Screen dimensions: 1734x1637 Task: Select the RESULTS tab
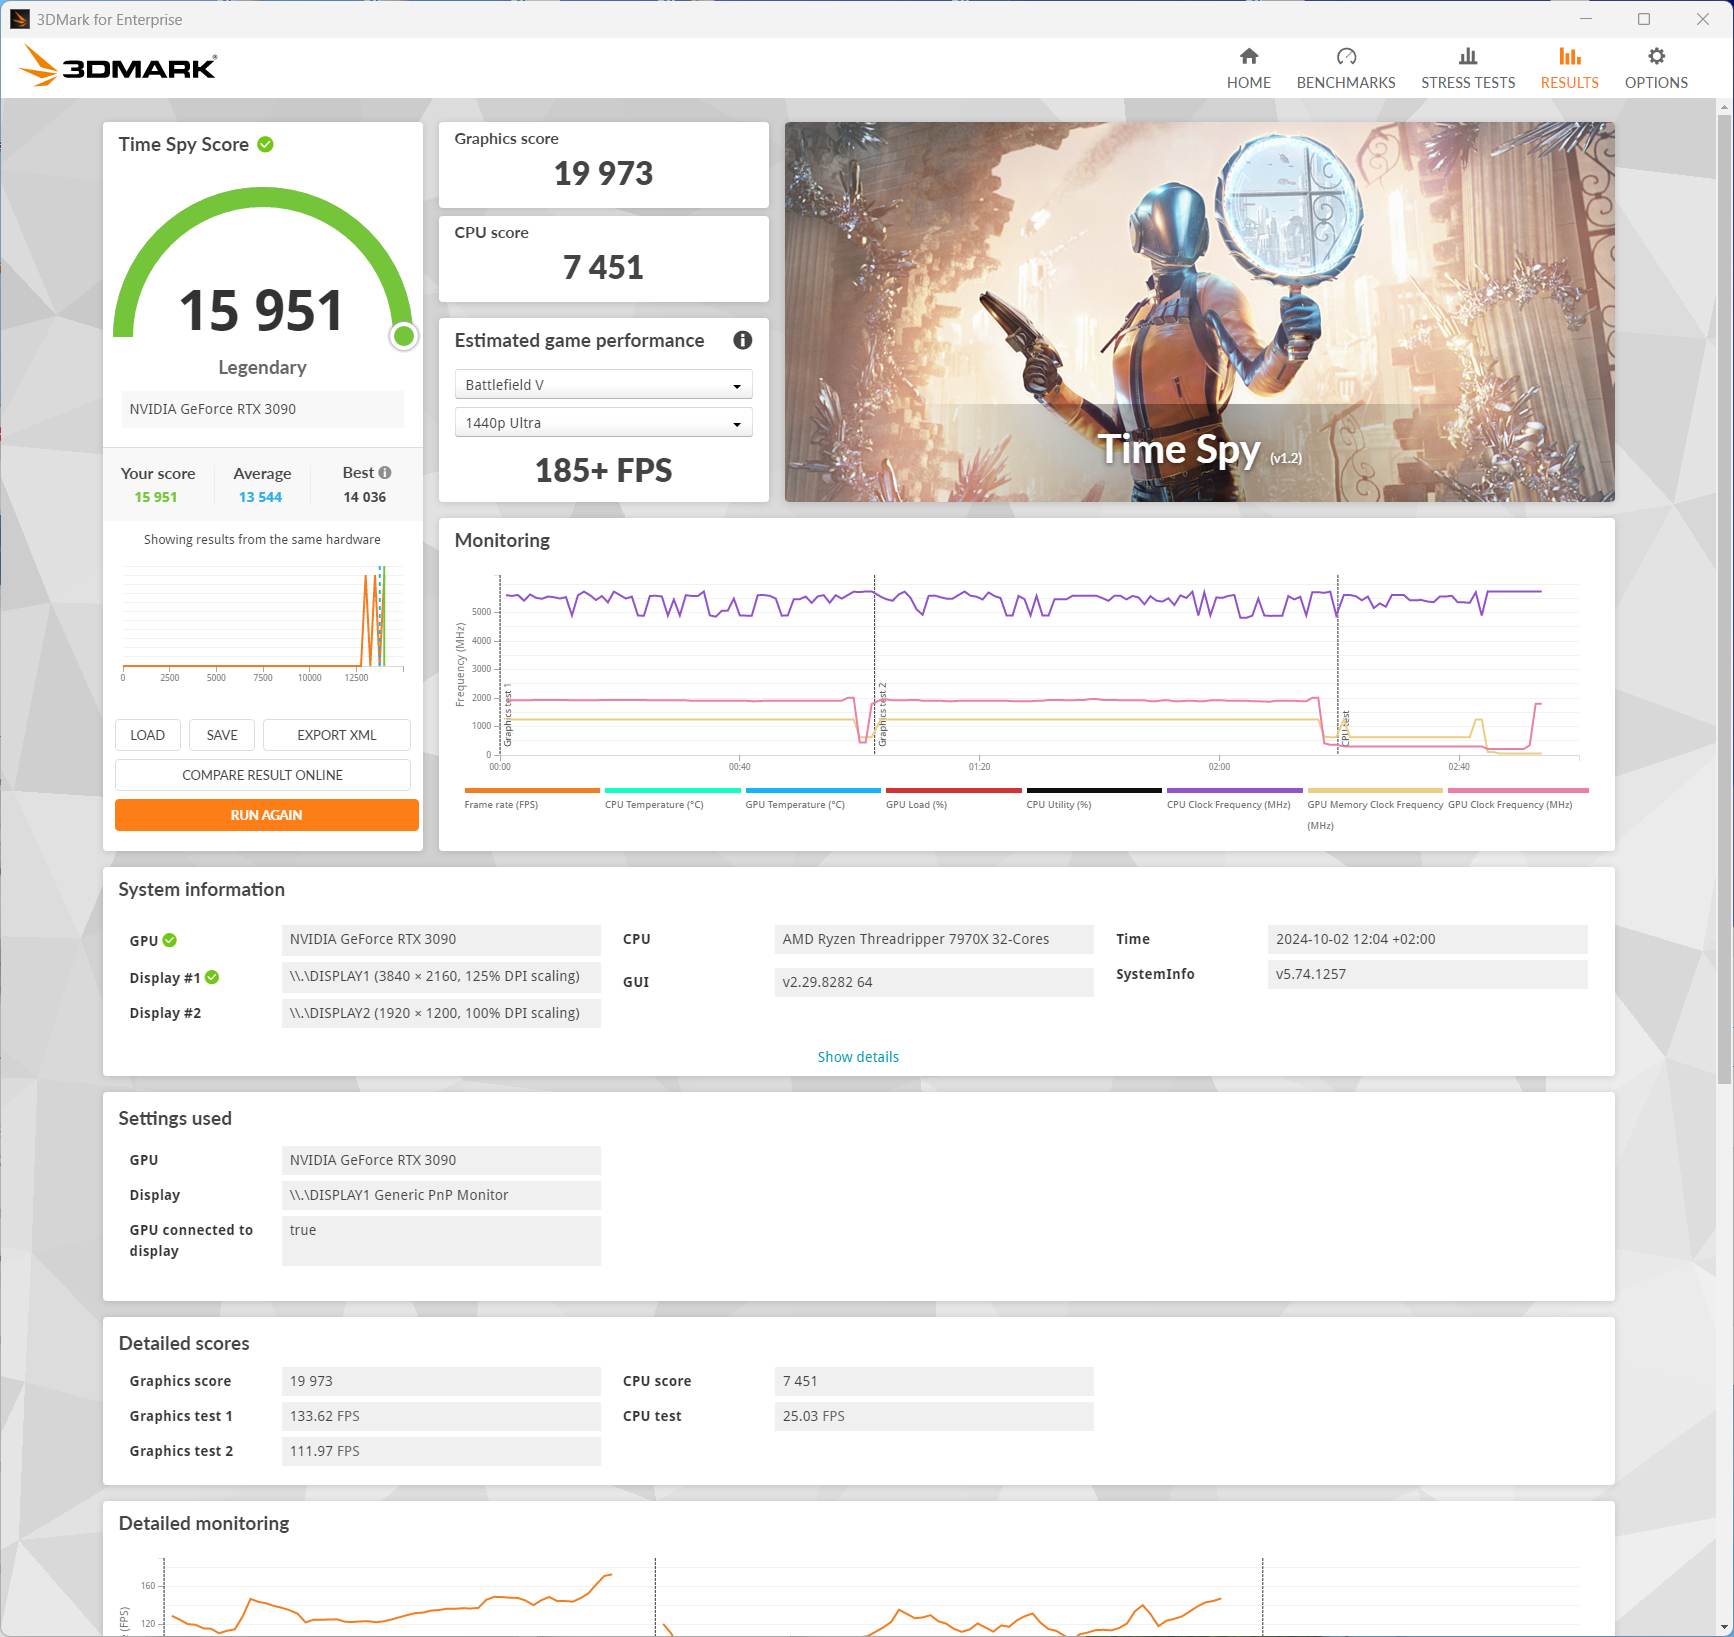click(1569, 68)
